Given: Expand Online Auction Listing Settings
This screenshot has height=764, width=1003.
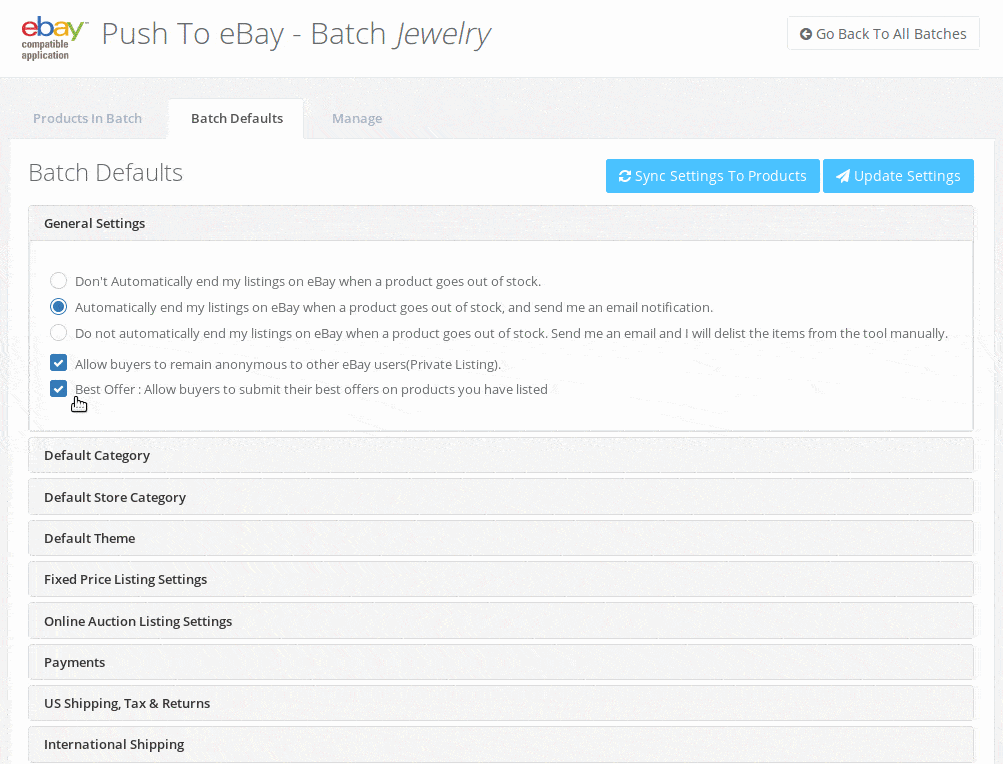Looking at the screenshot, I should (138, 621).
